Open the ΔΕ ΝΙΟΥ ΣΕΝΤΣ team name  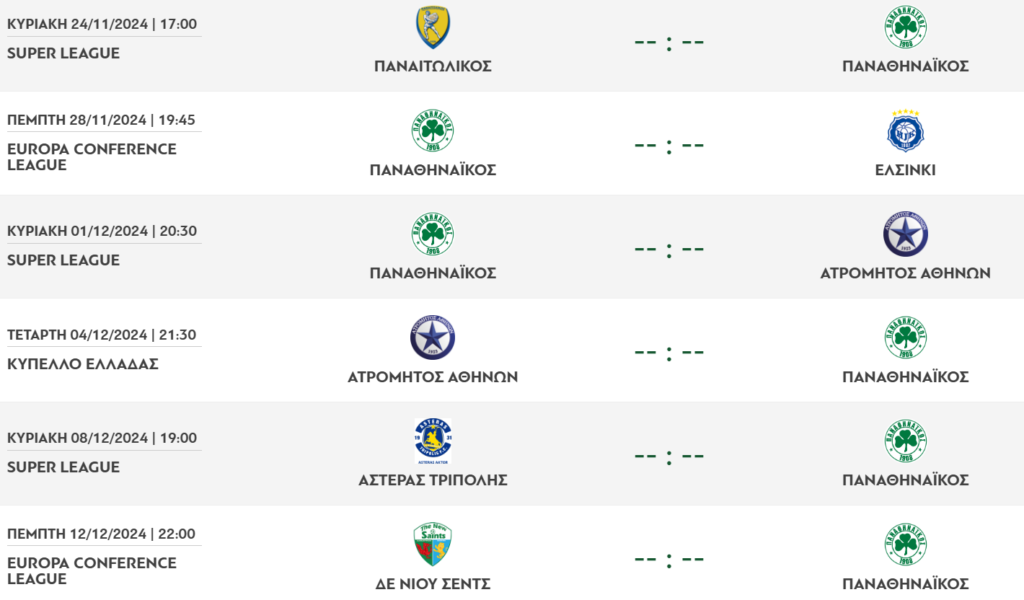tap(433, 584)
